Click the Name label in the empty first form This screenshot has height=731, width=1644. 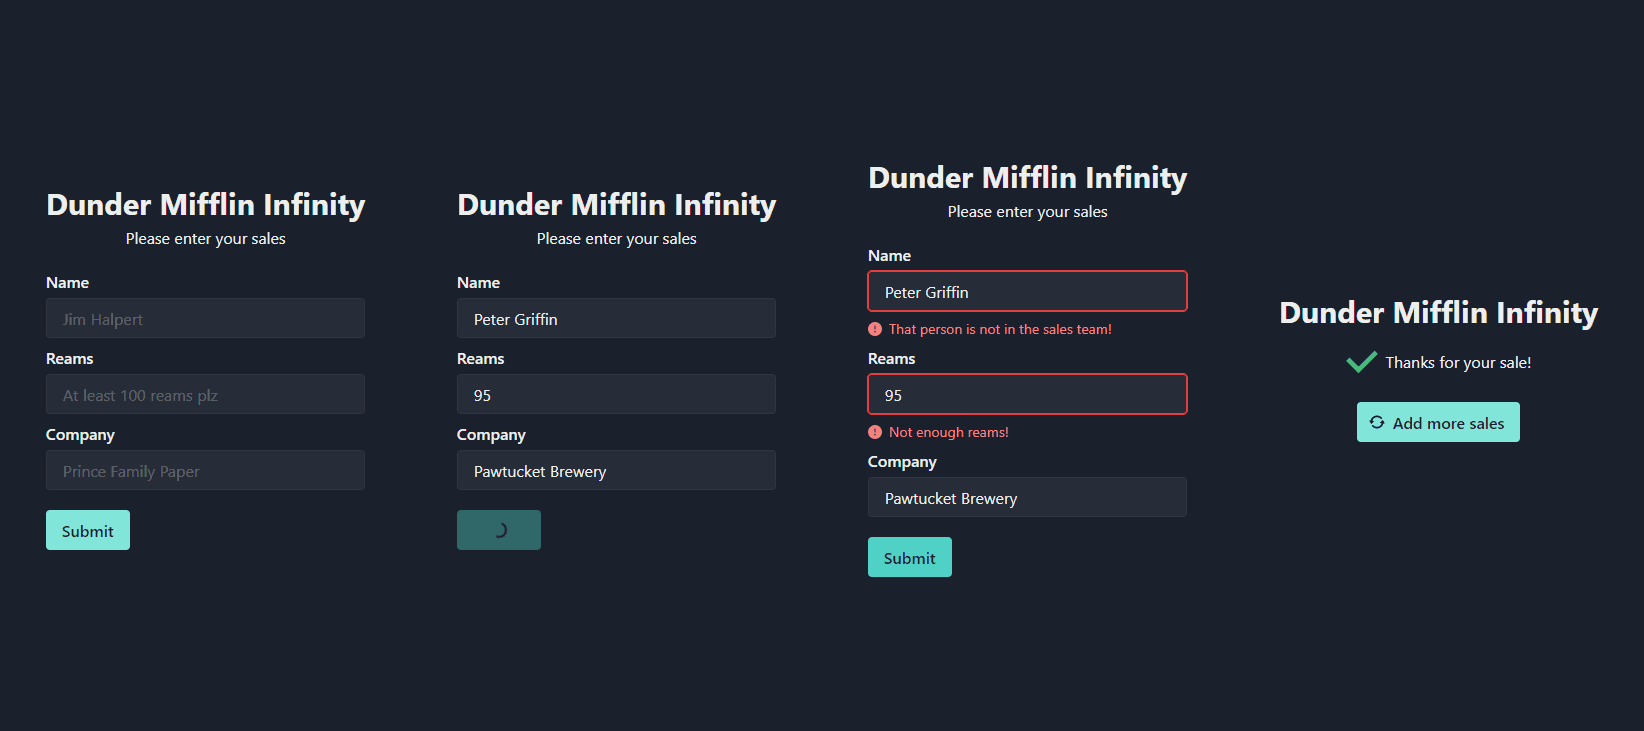pos(67,282)
